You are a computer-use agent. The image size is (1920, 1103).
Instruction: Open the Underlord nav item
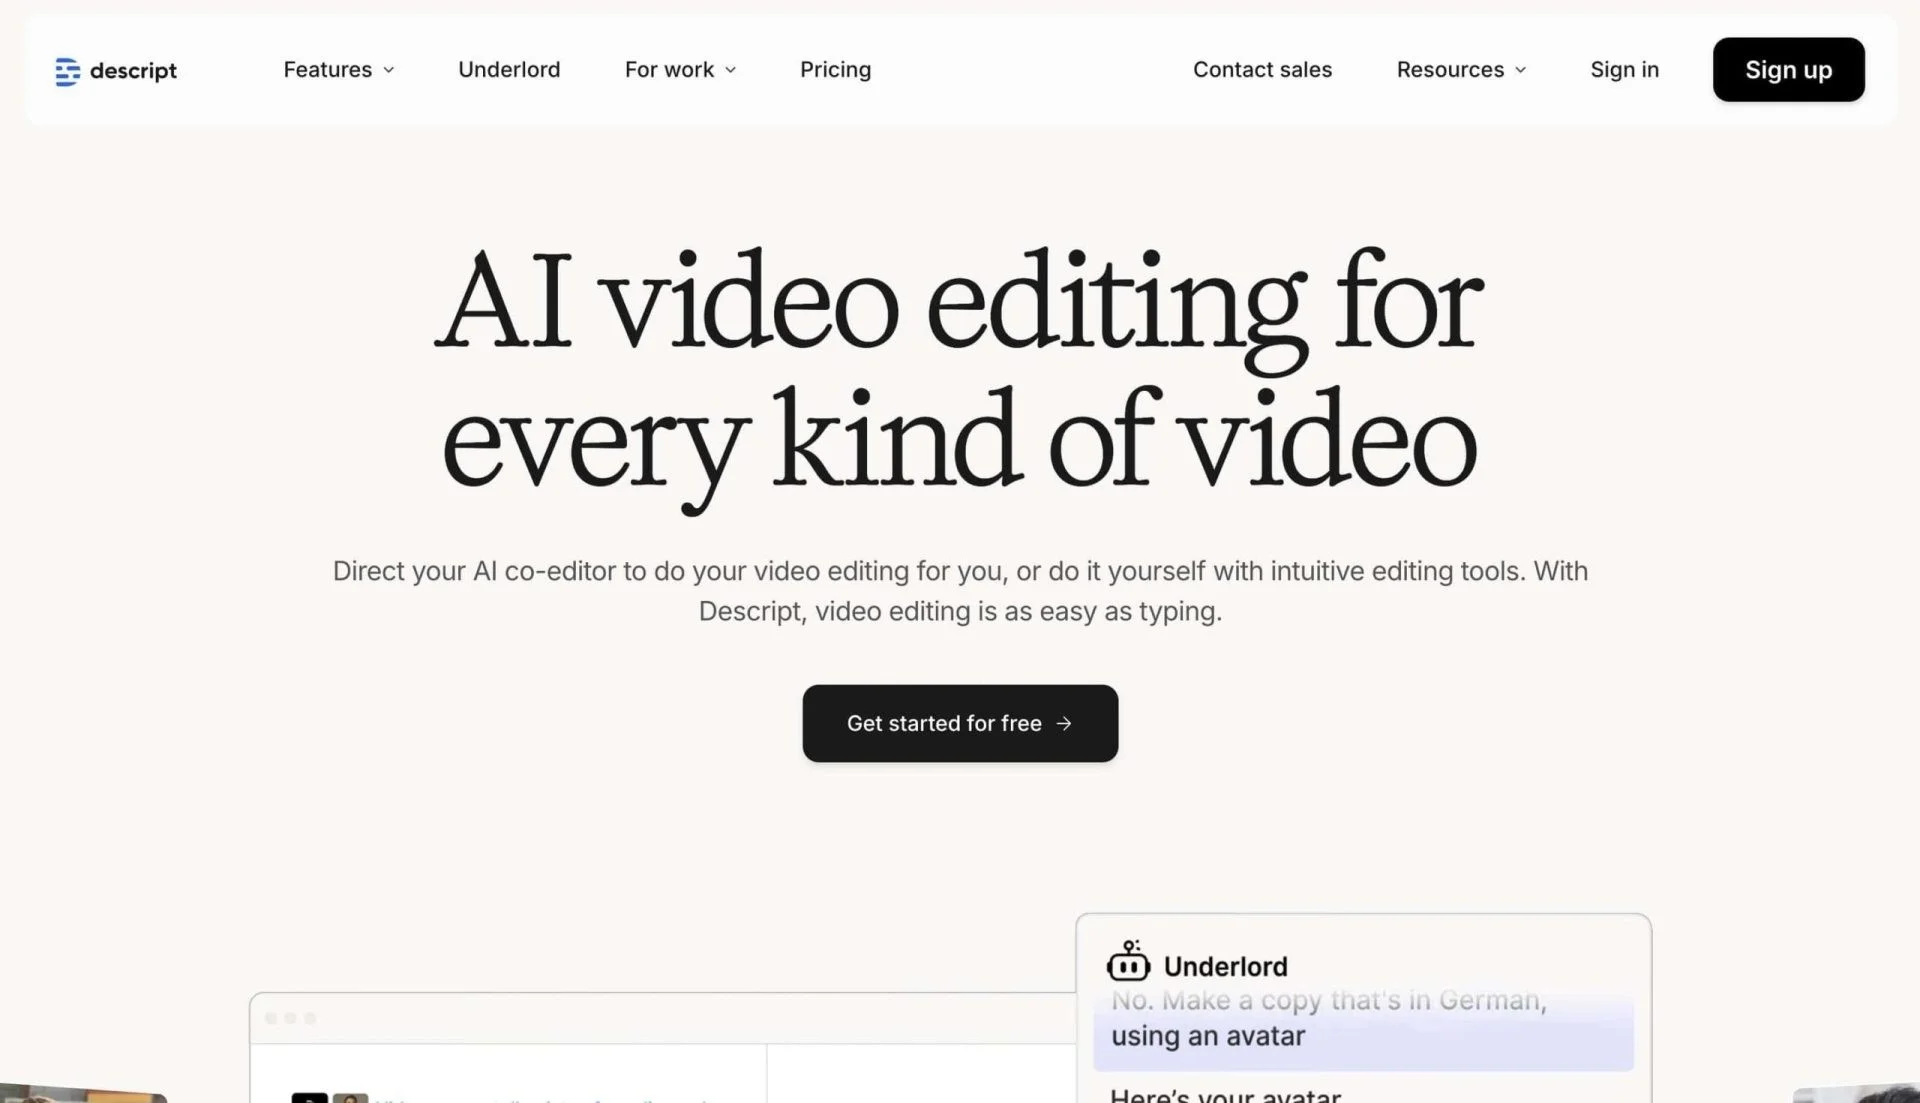point(509,70)
